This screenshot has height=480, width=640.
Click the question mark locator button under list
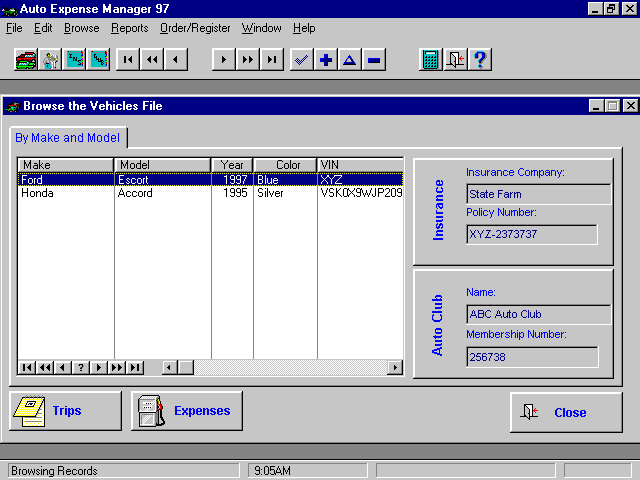click(x=81, y=367)
